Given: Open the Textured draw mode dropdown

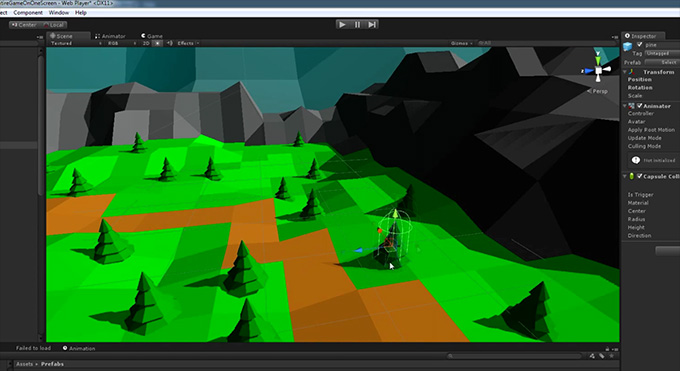Looking at the screenshot, I should (75, 43).
